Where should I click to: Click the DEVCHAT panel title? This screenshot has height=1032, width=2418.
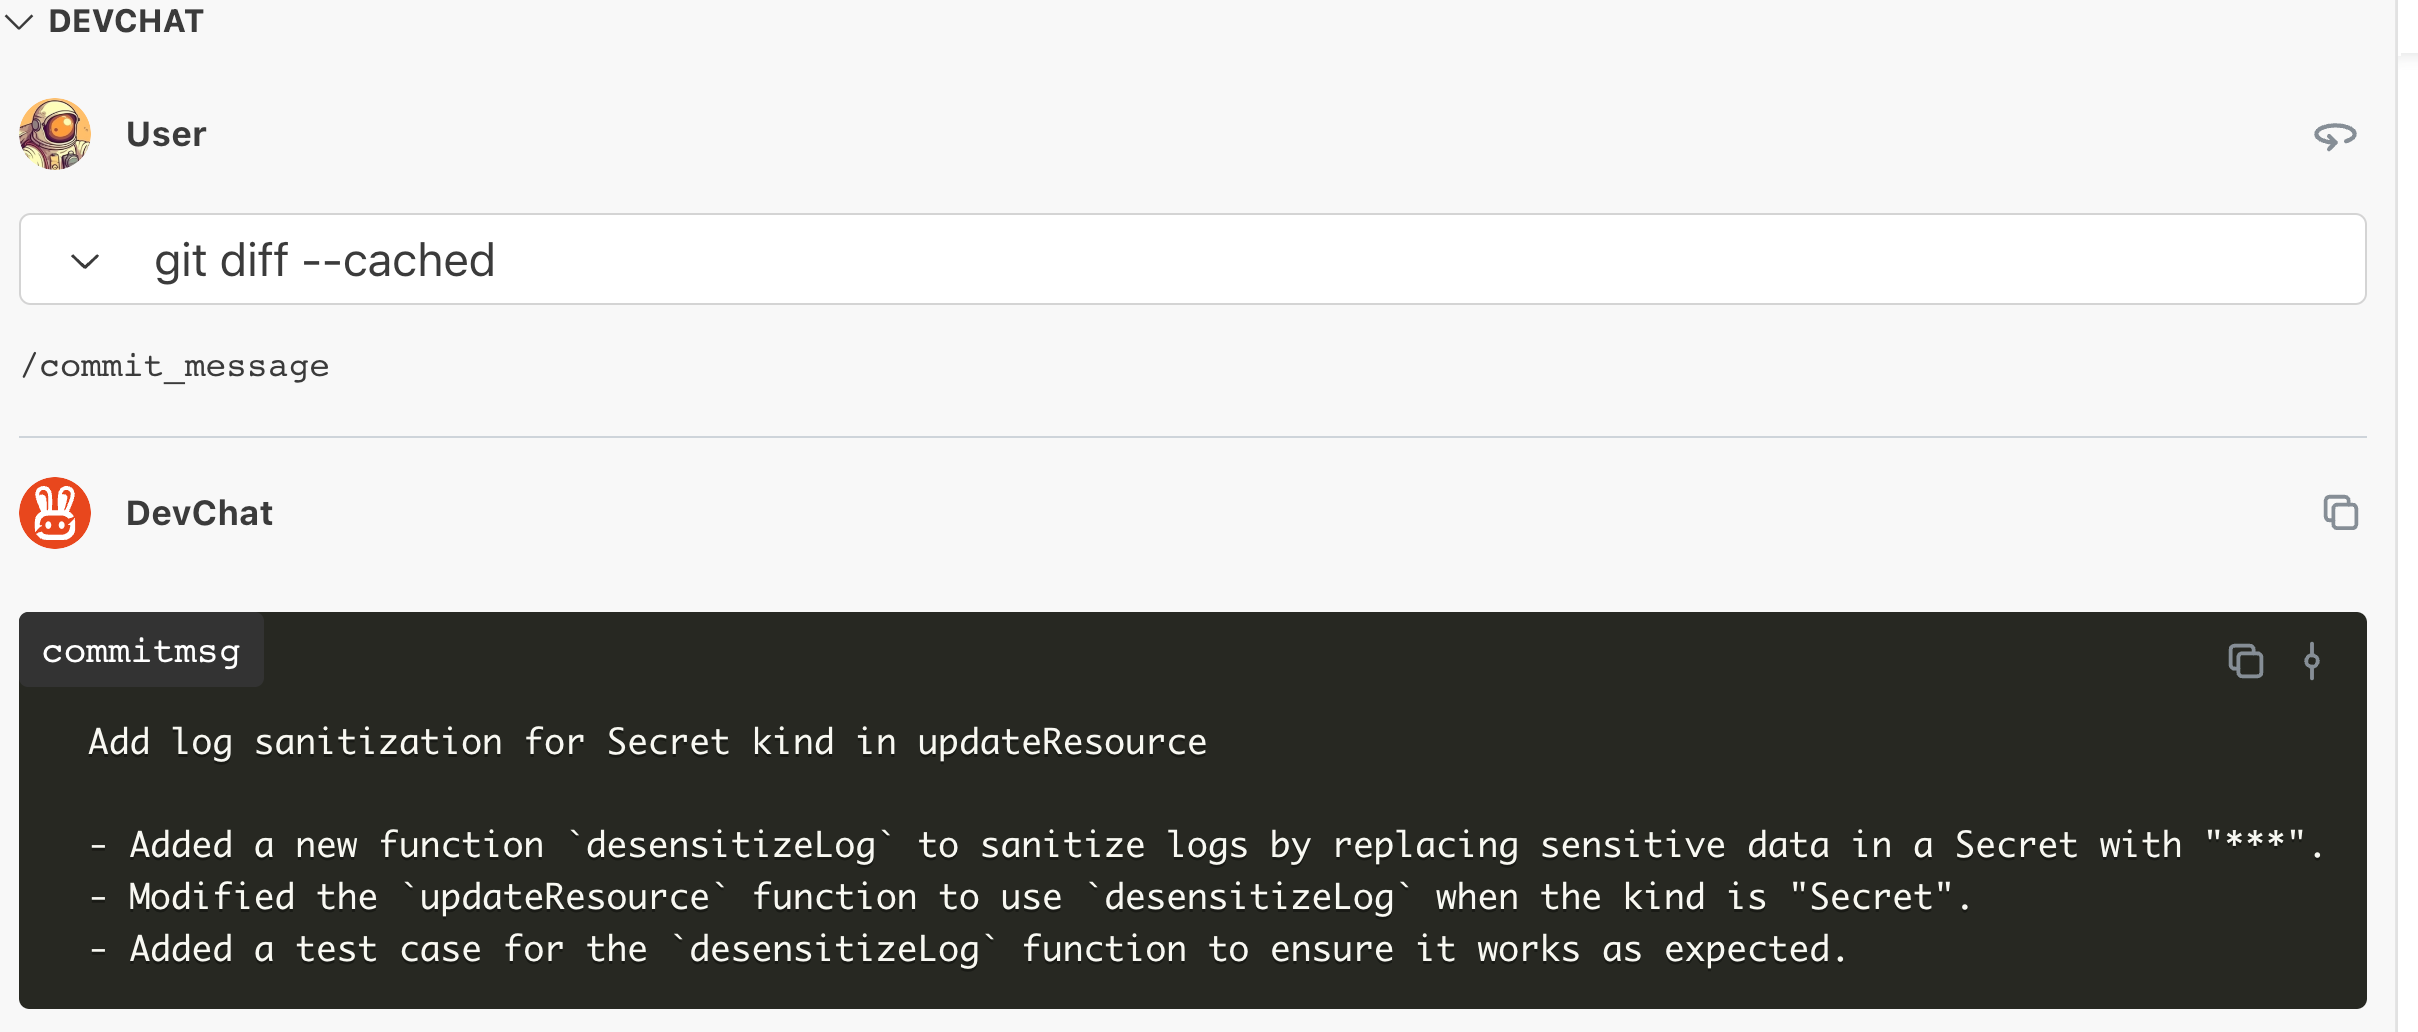pyautogui.click(x=126, y=22)
